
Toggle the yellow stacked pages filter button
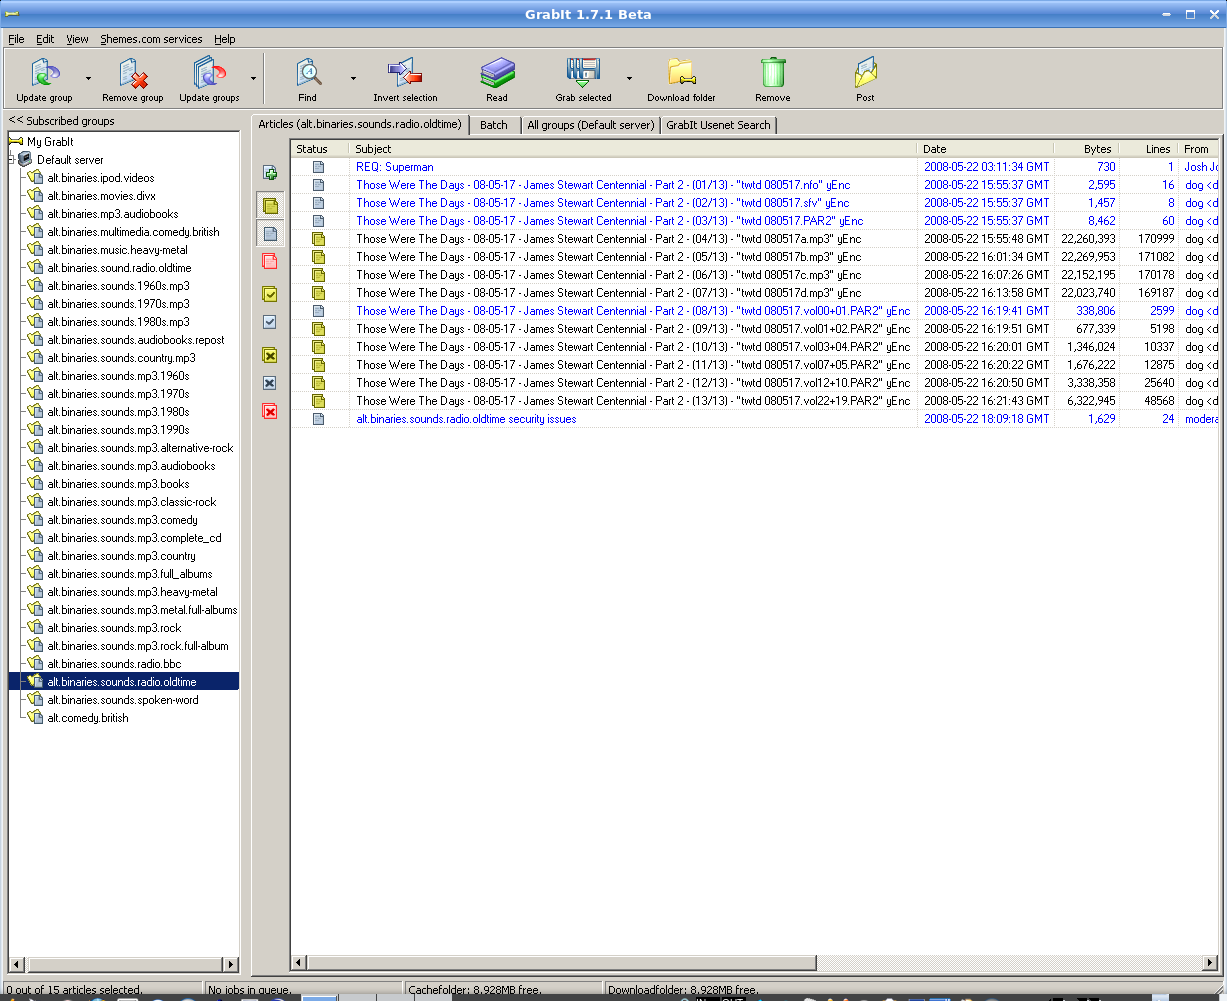tap(270, 206)
